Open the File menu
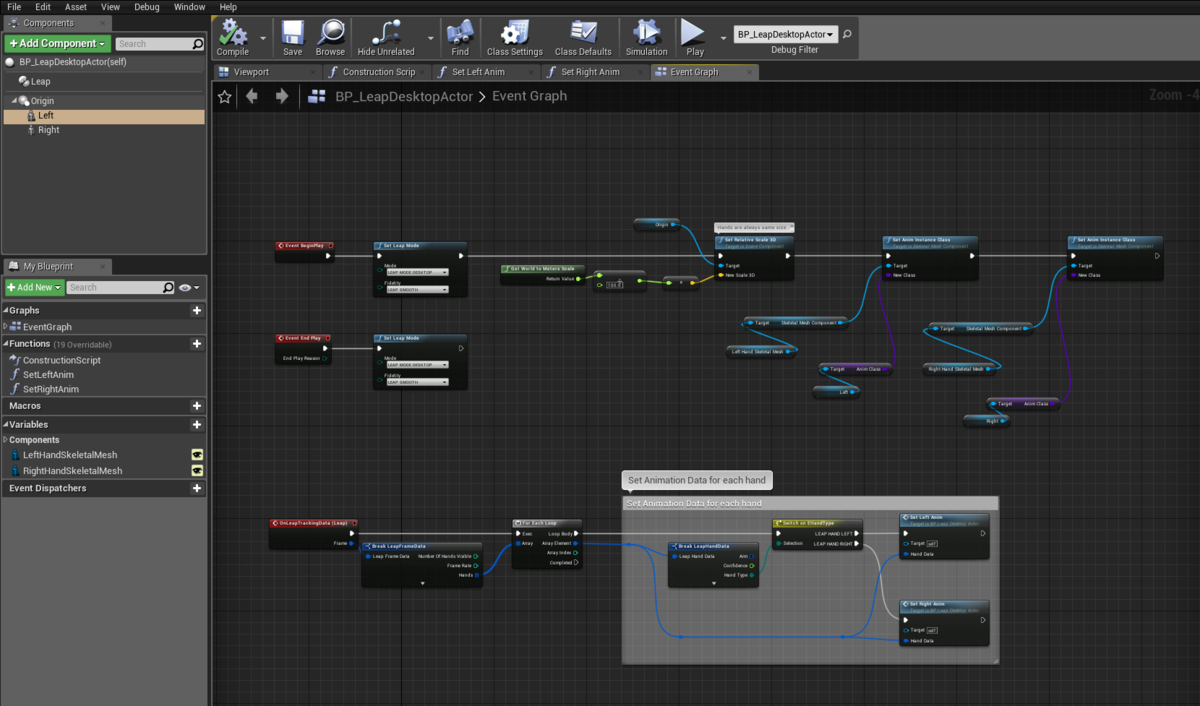This screenshot has width=1200, height=706. click(x=14, y=7)
